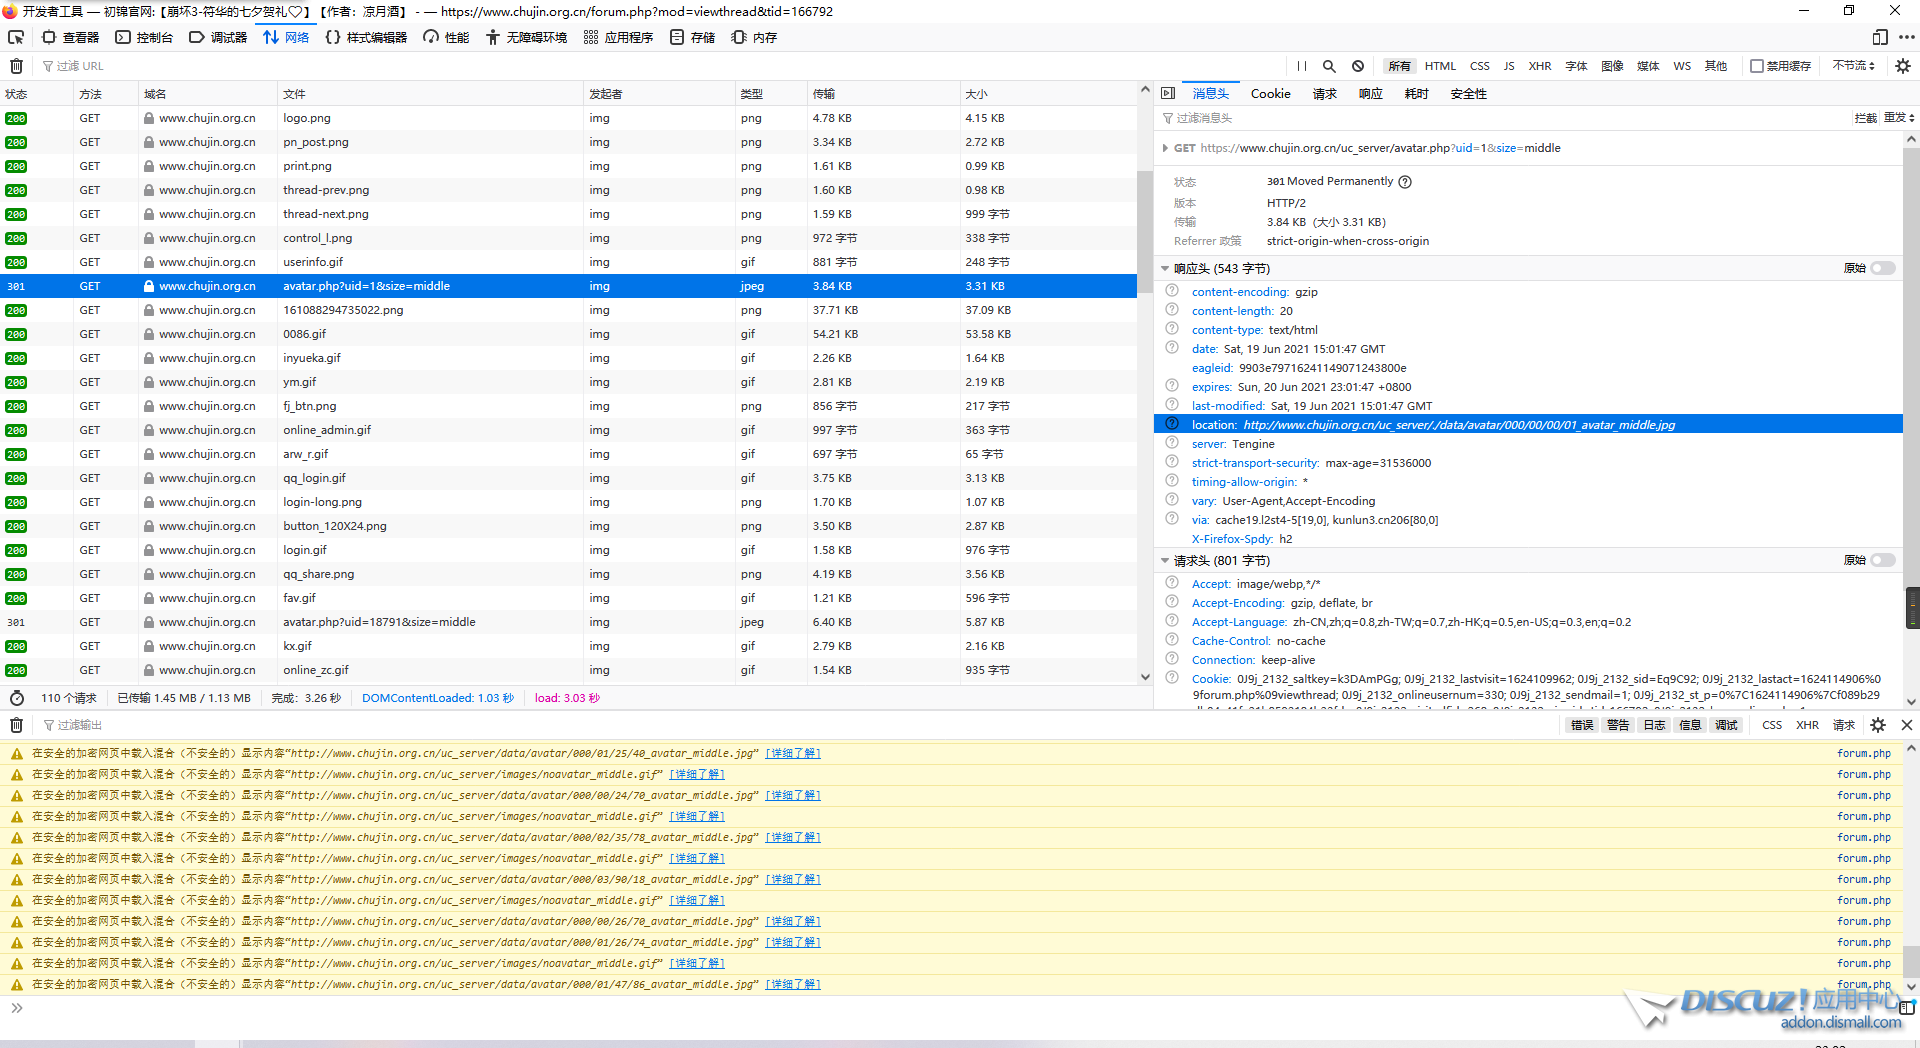Click the console filter output (过滤输出) field

pos(800,725)
